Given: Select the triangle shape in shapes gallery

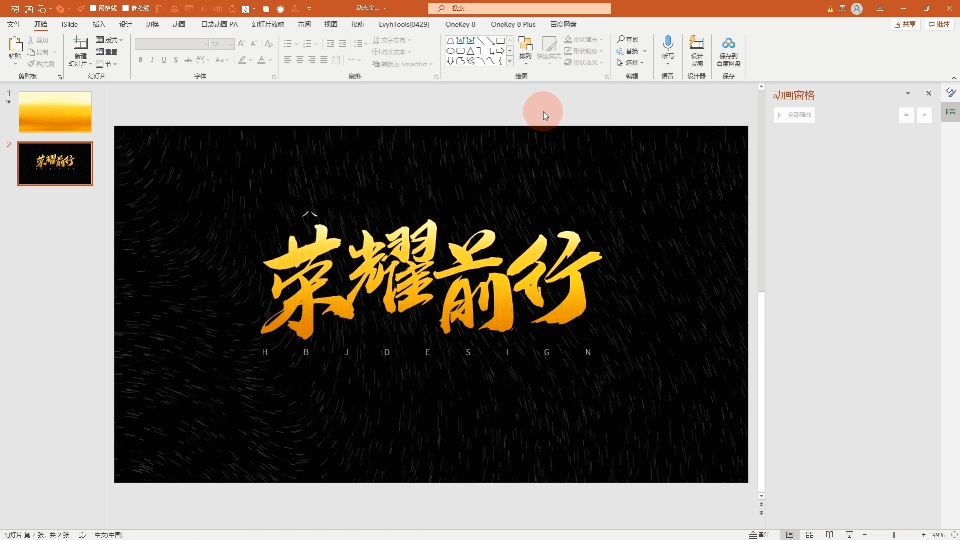Looking at the screenshot, I should 470,51.
